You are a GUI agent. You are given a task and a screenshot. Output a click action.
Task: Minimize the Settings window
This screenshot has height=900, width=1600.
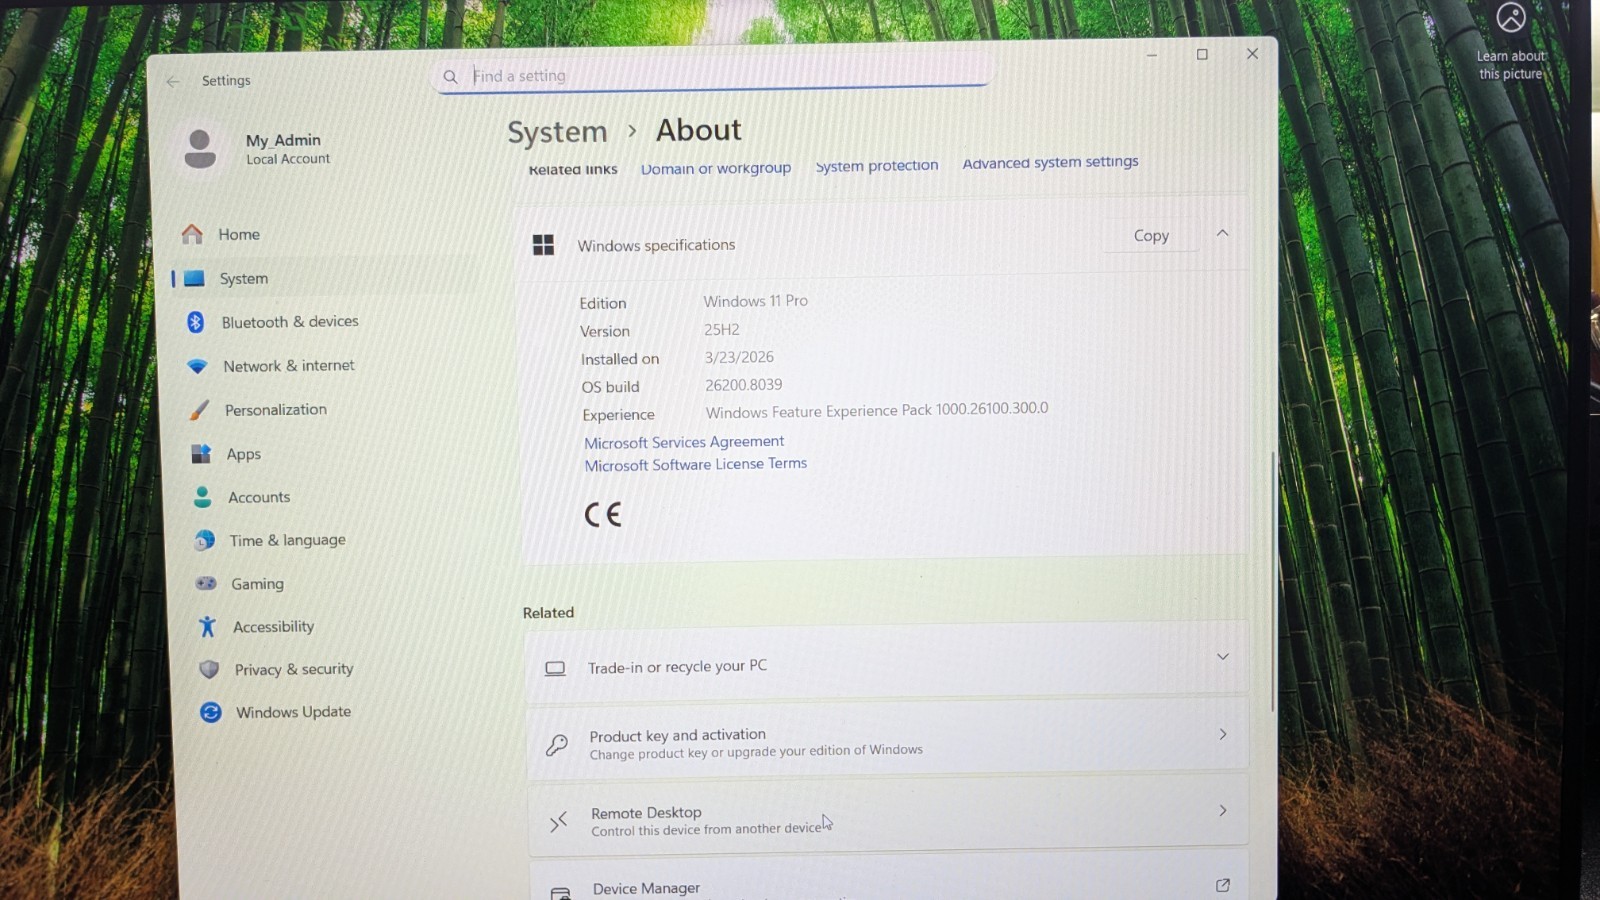point(1152,55)
